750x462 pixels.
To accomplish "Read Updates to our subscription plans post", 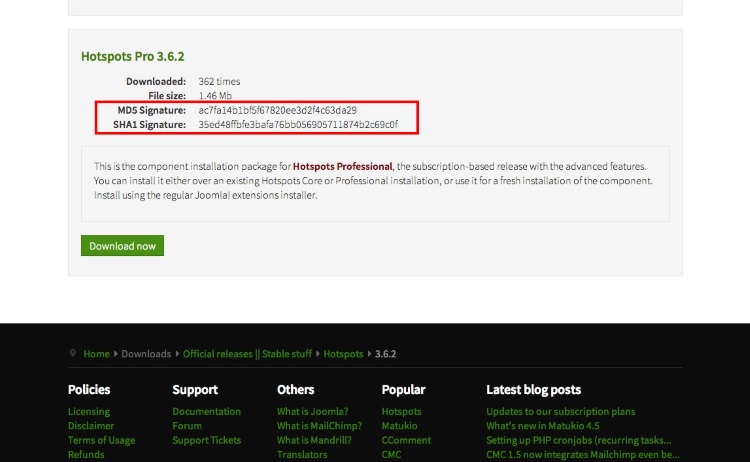I will [560, 412].
